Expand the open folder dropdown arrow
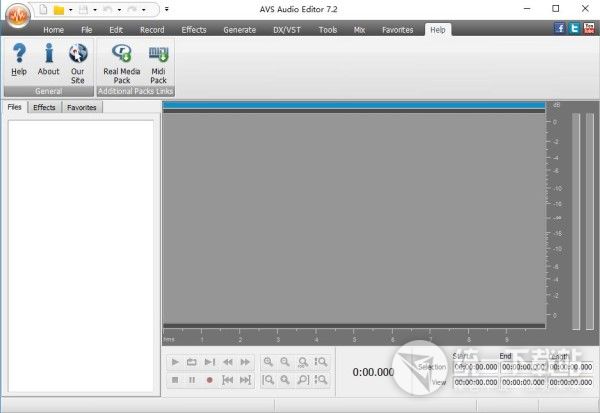The height and width of the screenshot is (413, 600). pyautogui.click(x=71, y=10)
